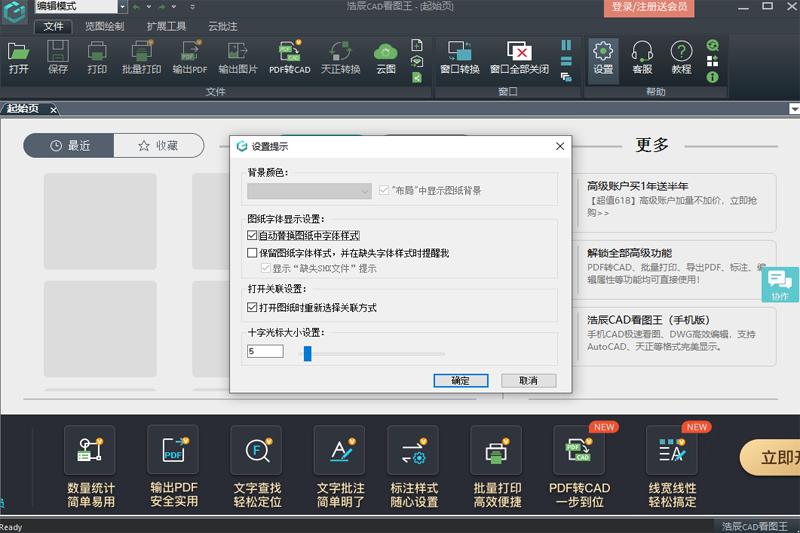
Task: Toggle 打开图纸时重新选择关联方式 checkbox
Action: click(x=252, y=308)
